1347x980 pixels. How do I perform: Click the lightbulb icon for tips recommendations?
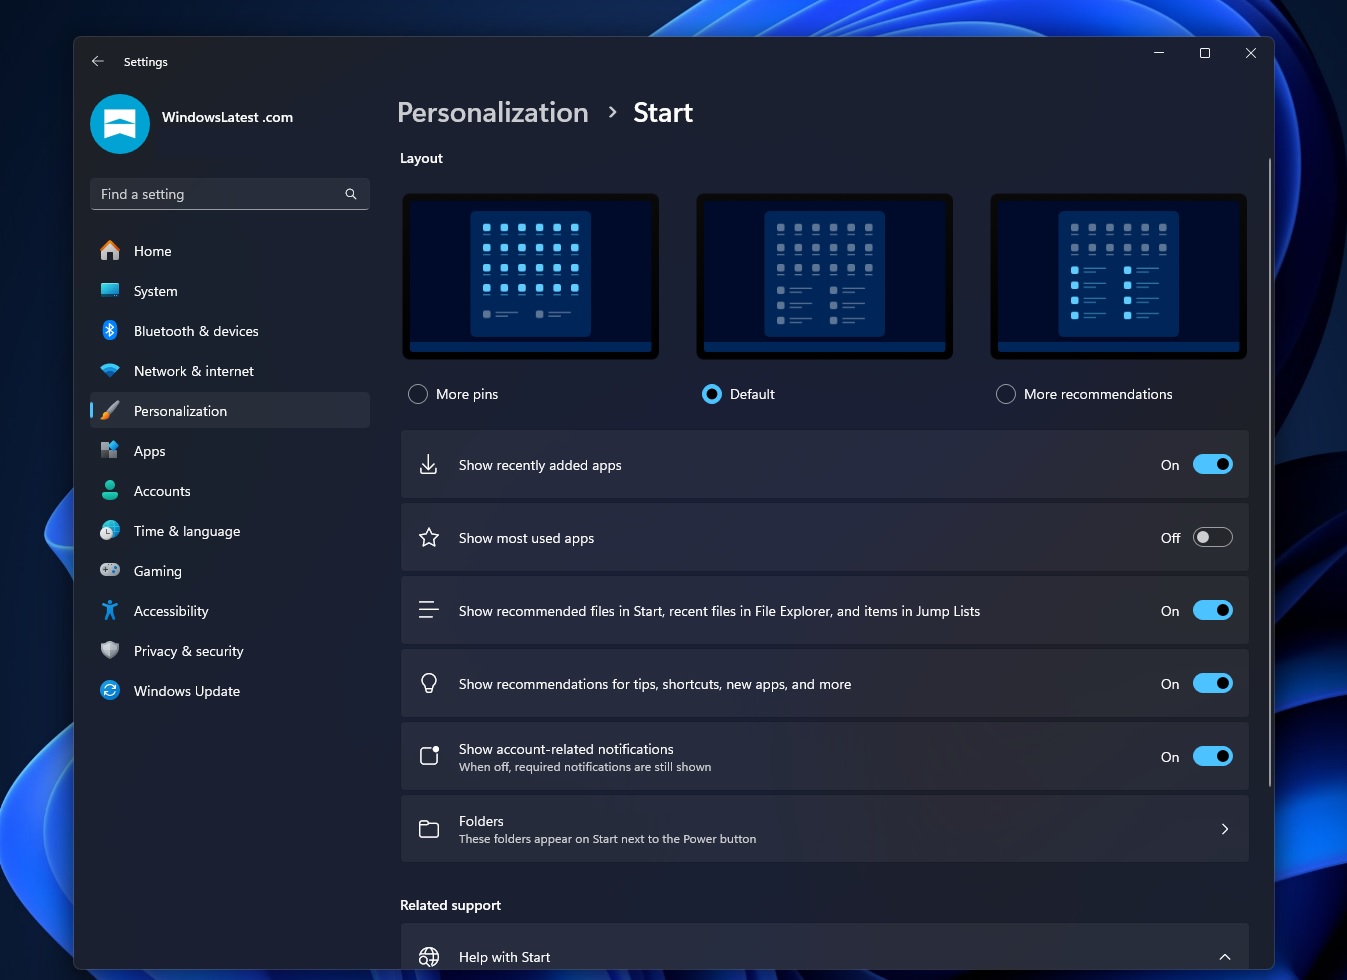click(x=429, y=684)
